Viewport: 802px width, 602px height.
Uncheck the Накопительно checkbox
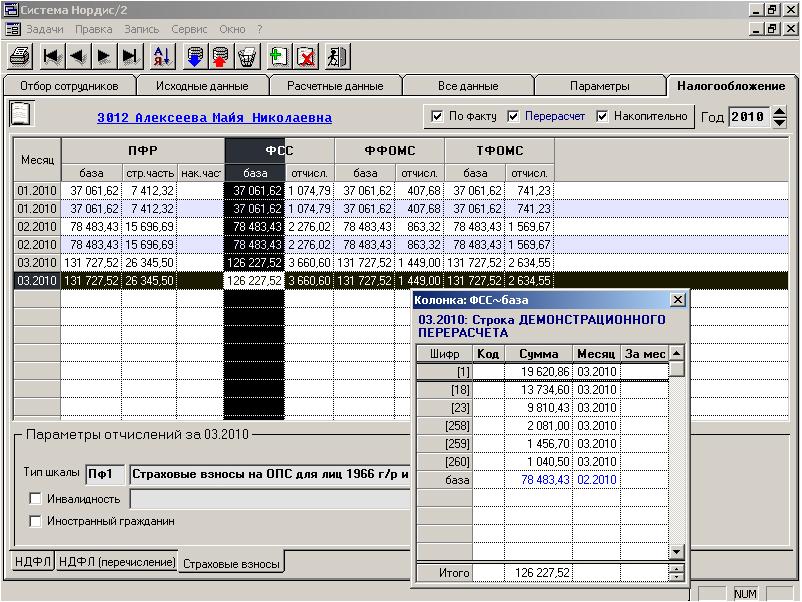[x=602, y=117]
